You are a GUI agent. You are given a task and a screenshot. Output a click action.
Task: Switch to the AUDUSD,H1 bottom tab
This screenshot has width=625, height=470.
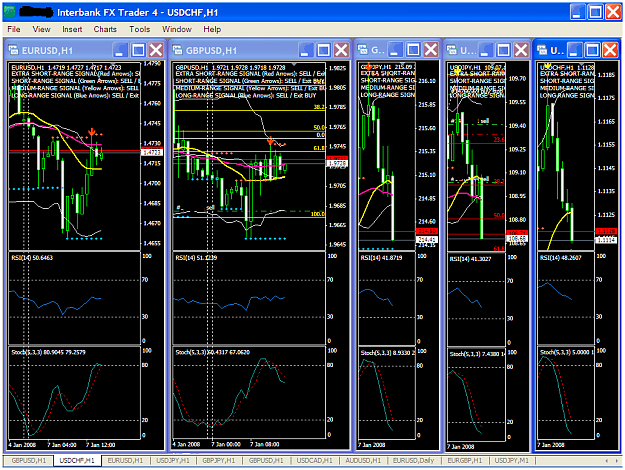363,460
